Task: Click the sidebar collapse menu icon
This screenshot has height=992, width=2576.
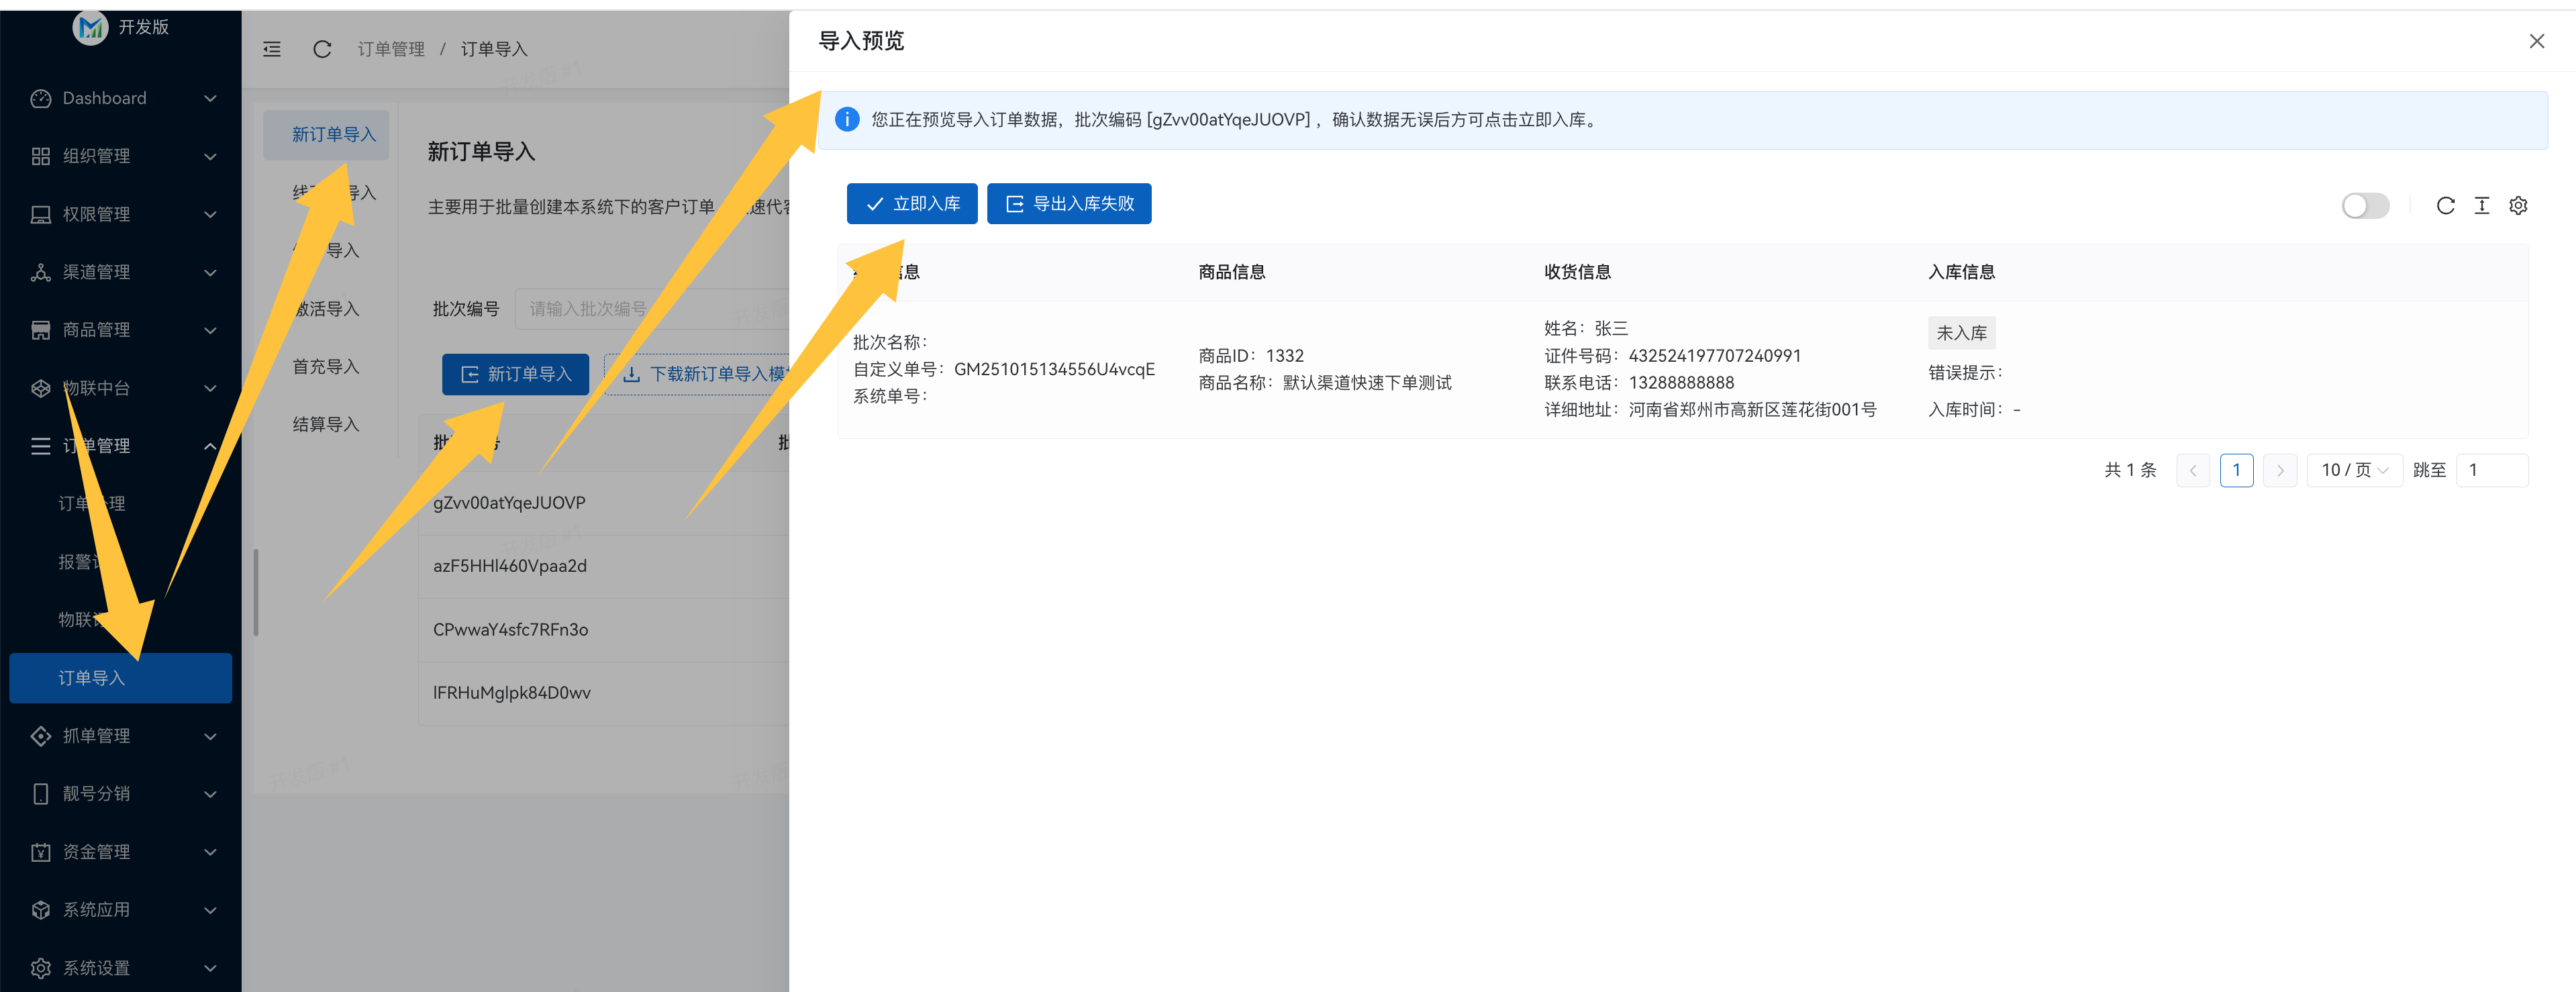Action: pos(272,49)
